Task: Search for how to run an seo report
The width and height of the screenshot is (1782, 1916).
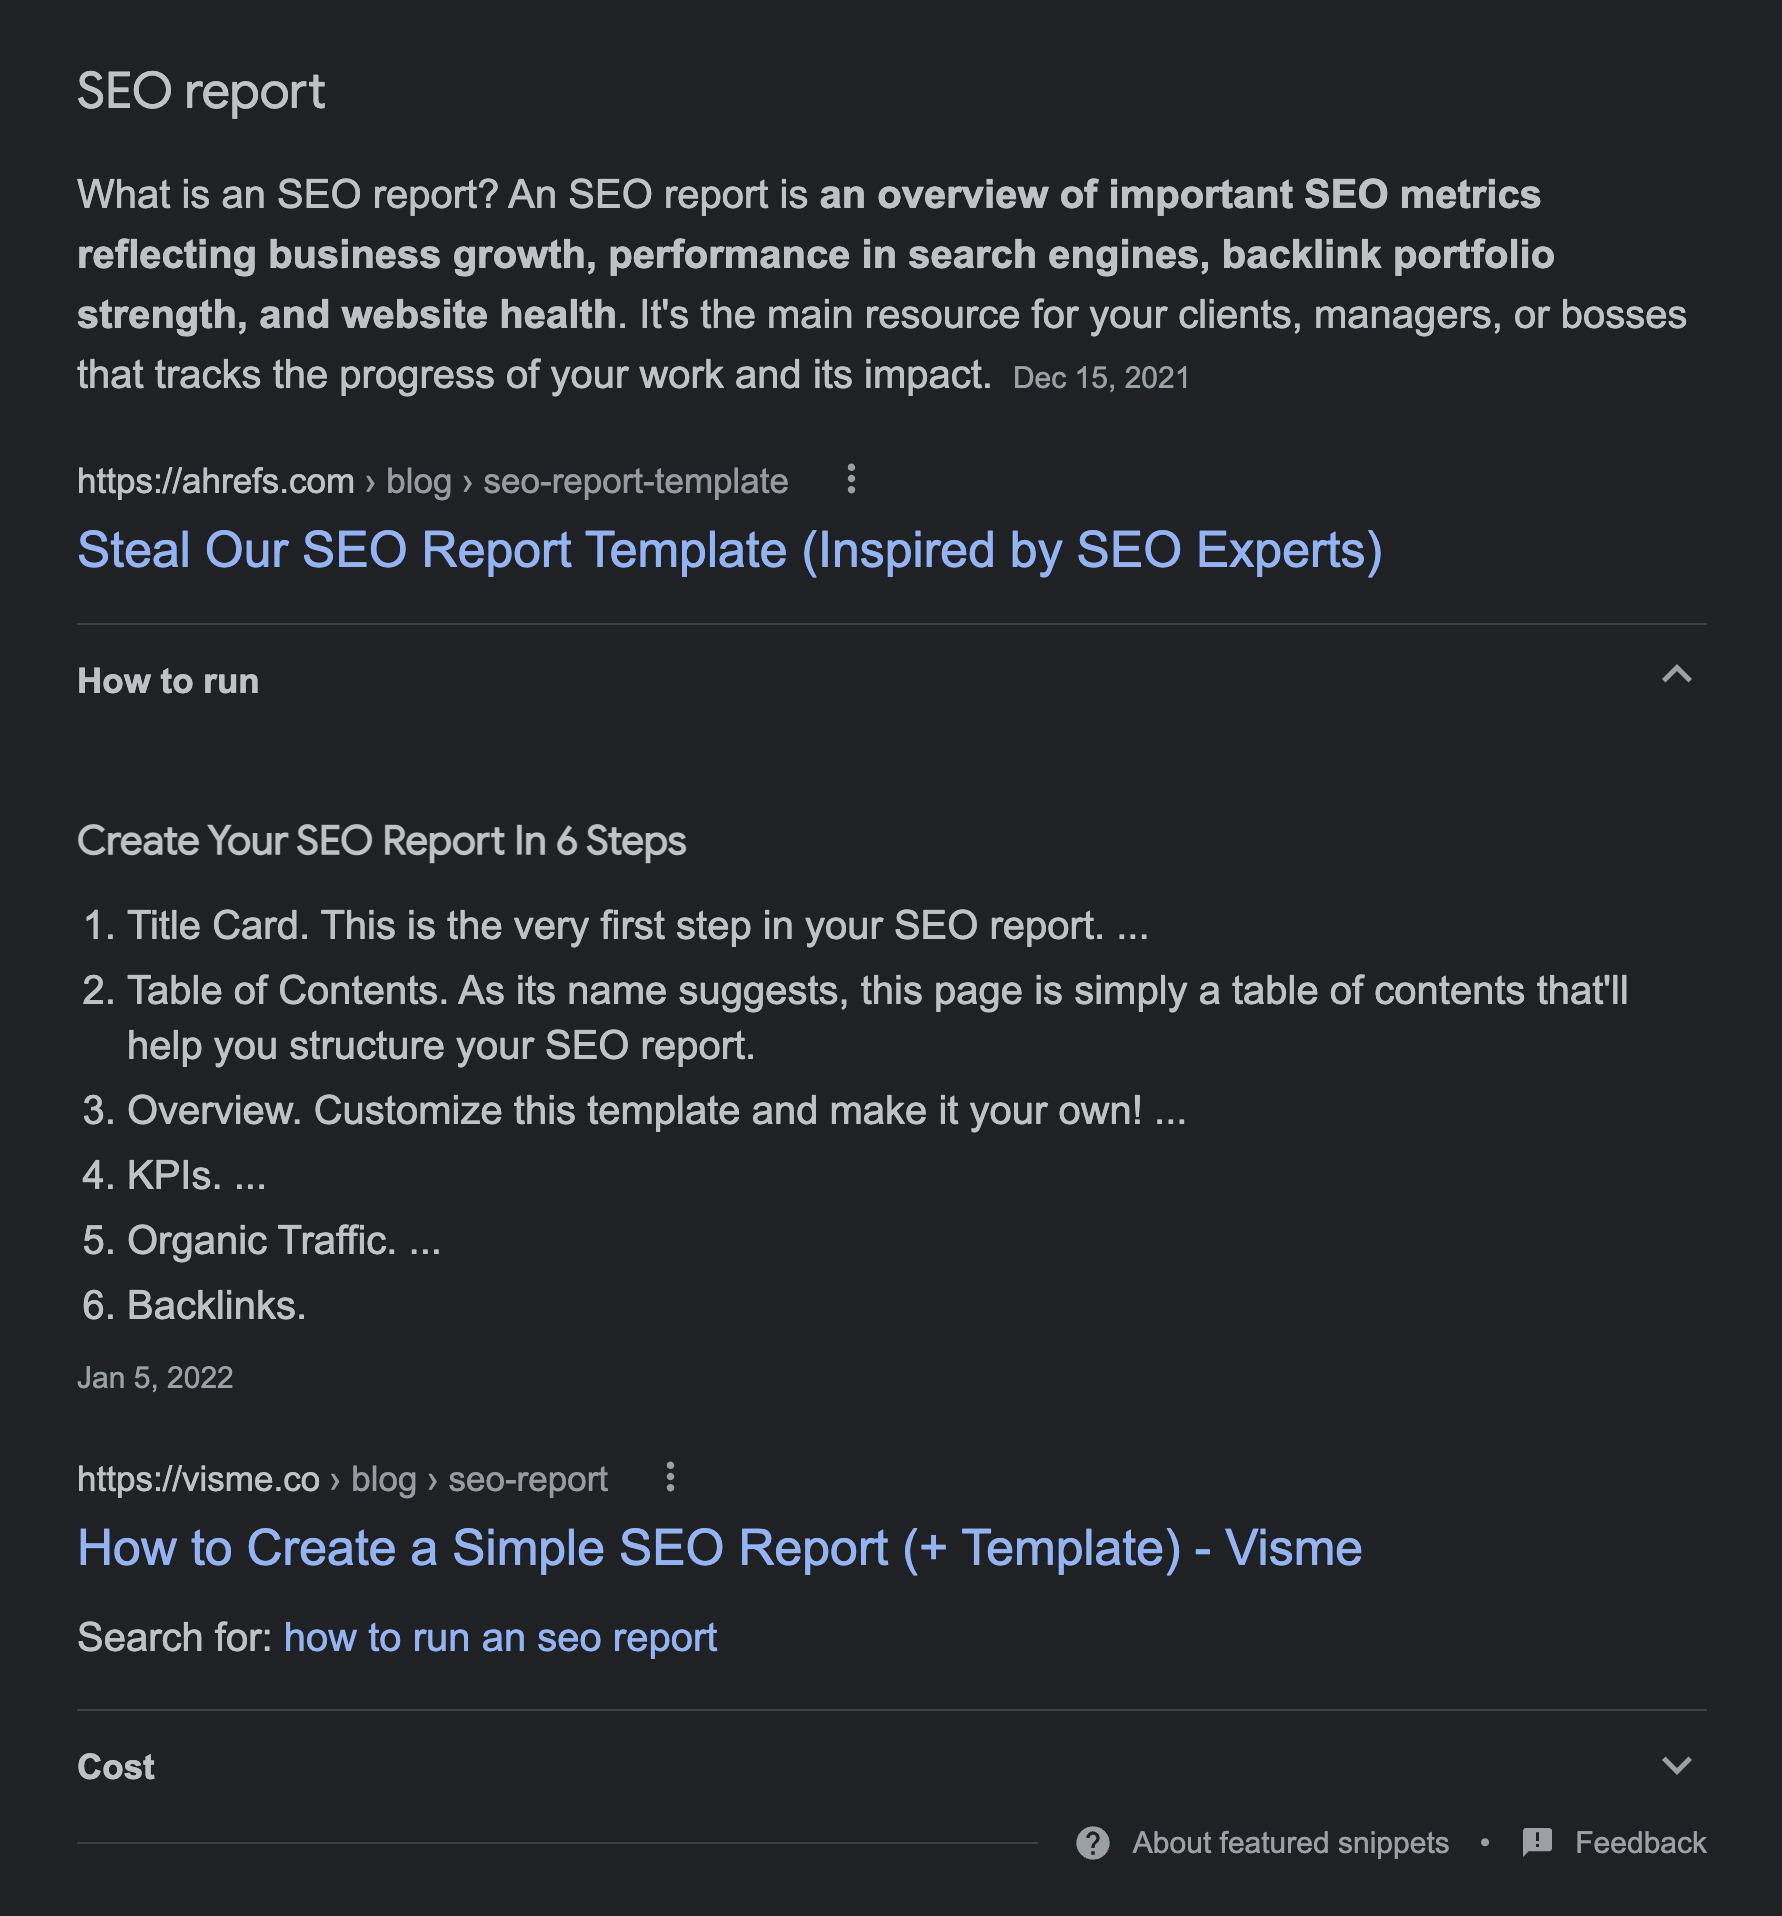Action: pos(500,1638)
